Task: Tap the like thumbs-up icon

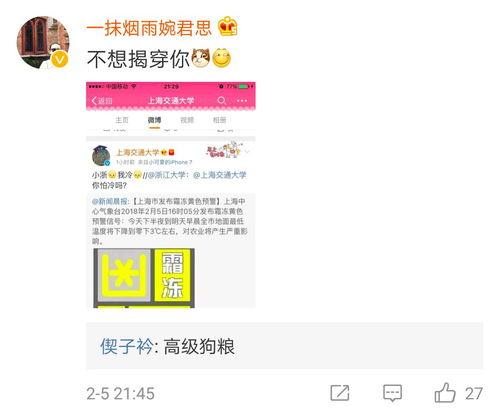Action: click(445, 393)
